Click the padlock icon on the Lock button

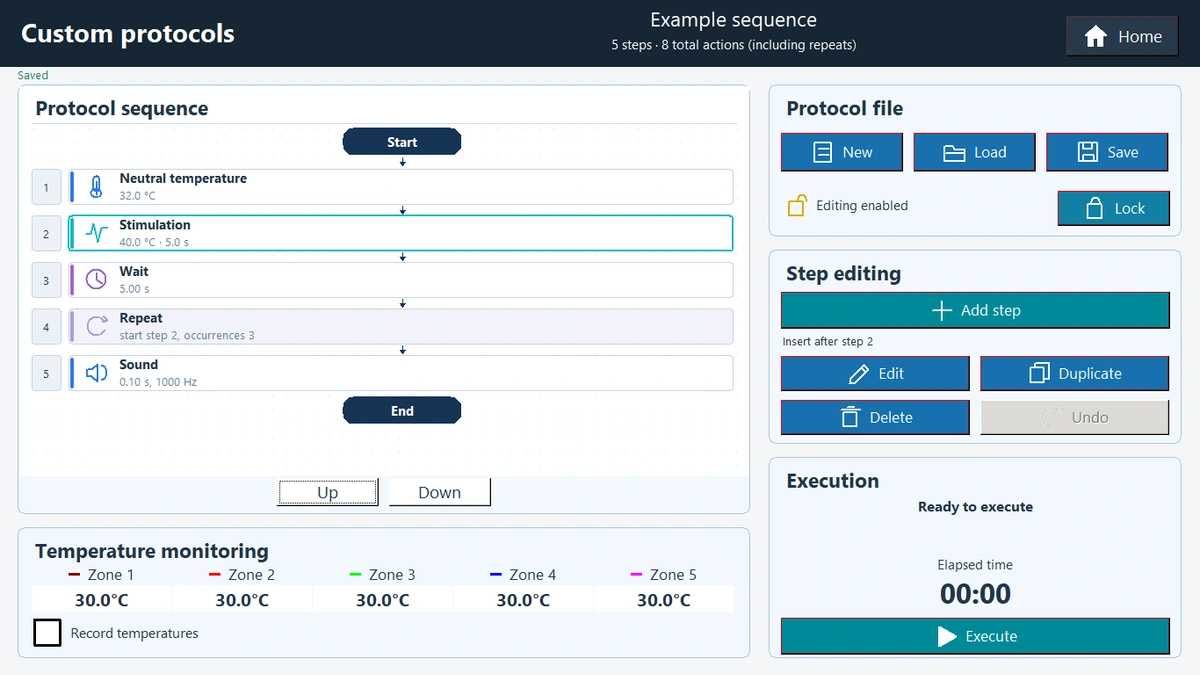[1094, 208]
